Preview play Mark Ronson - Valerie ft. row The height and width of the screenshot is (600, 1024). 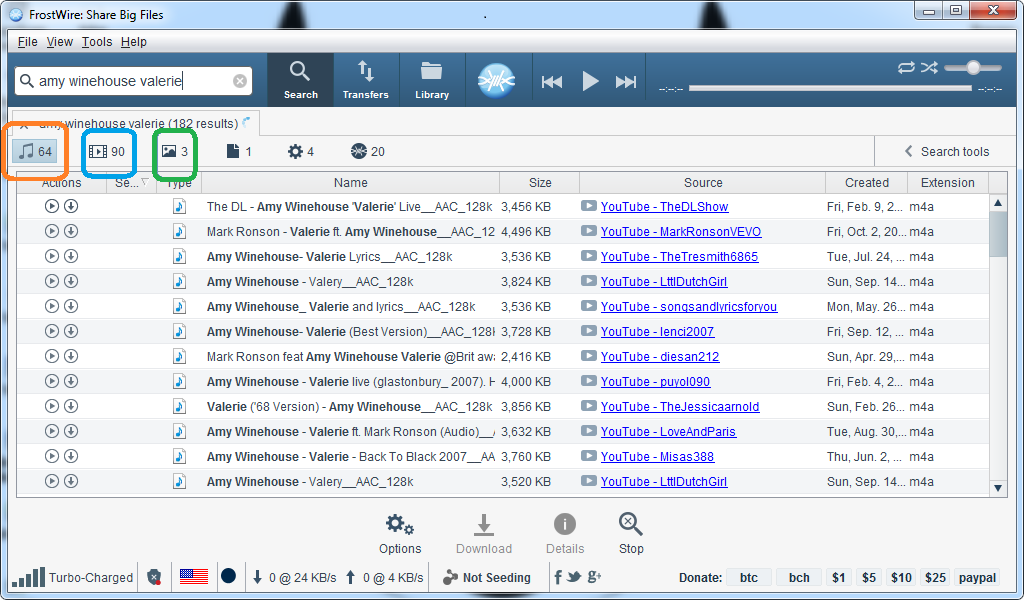(52, 231)
